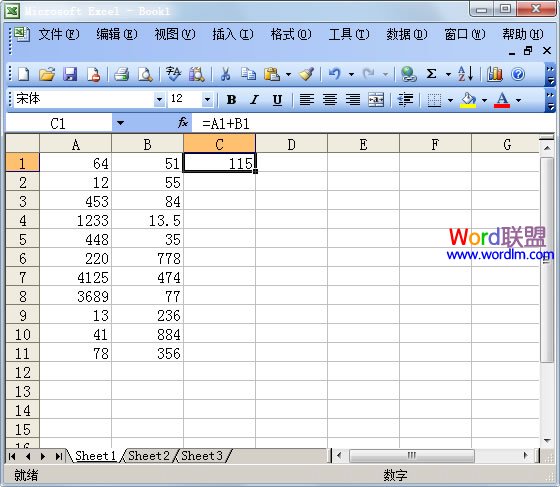The image size is (560, 487).
Task: Expand the 宋体 font name dropdown
Action: pos(159,100)
